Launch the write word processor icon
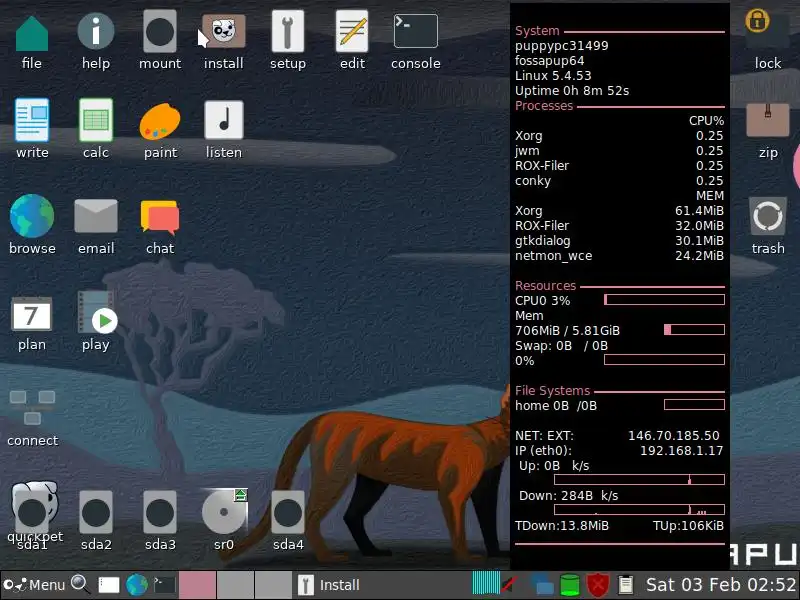The image size is (800, 600). click(x=32, y=120)
